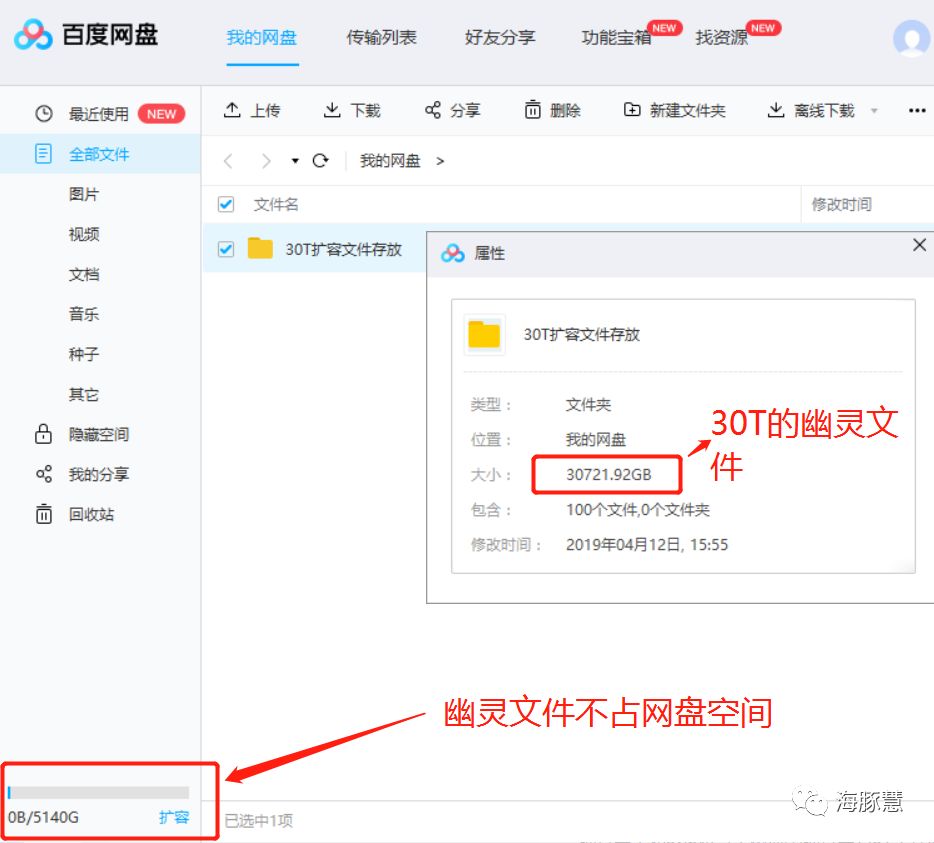934x843 pixels.
Task: Click 已选中1项 status text
Action: click(x=259, y=820)
